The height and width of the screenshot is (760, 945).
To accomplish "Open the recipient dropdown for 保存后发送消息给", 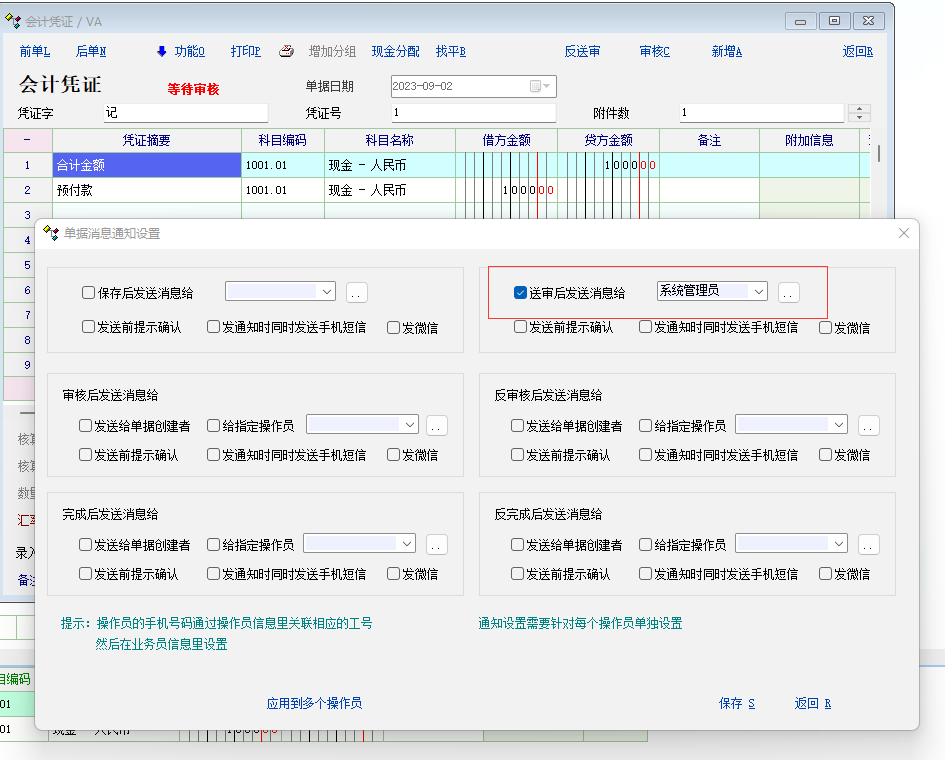I will [327, 292].
